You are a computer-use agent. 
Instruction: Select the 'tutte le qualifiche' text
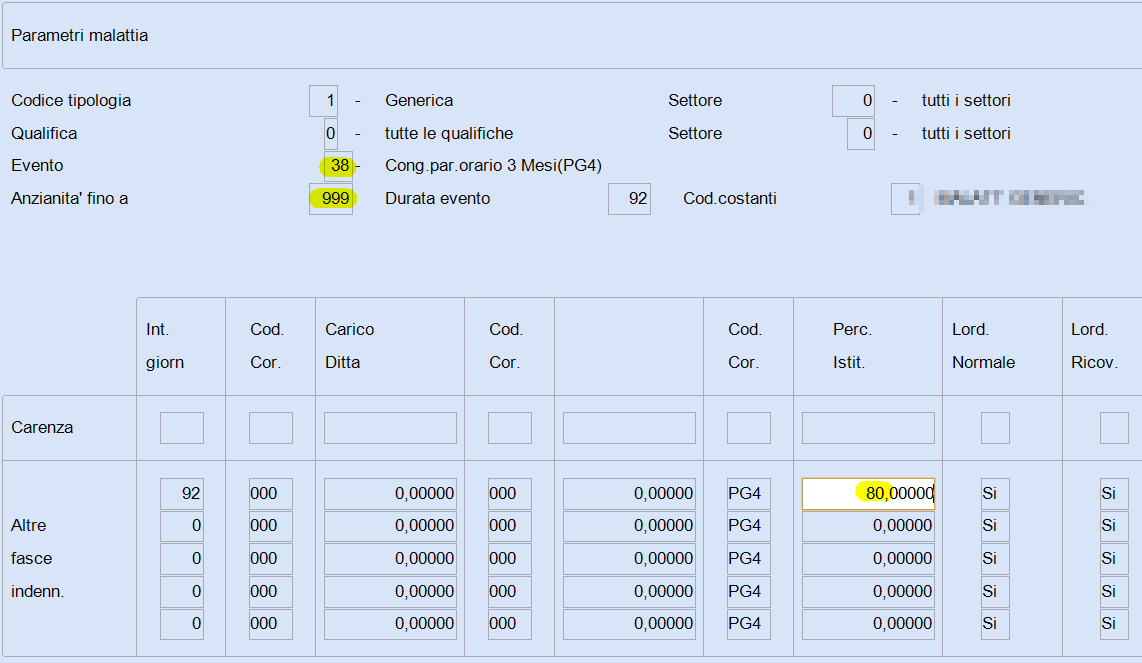(x=449, y=133)
